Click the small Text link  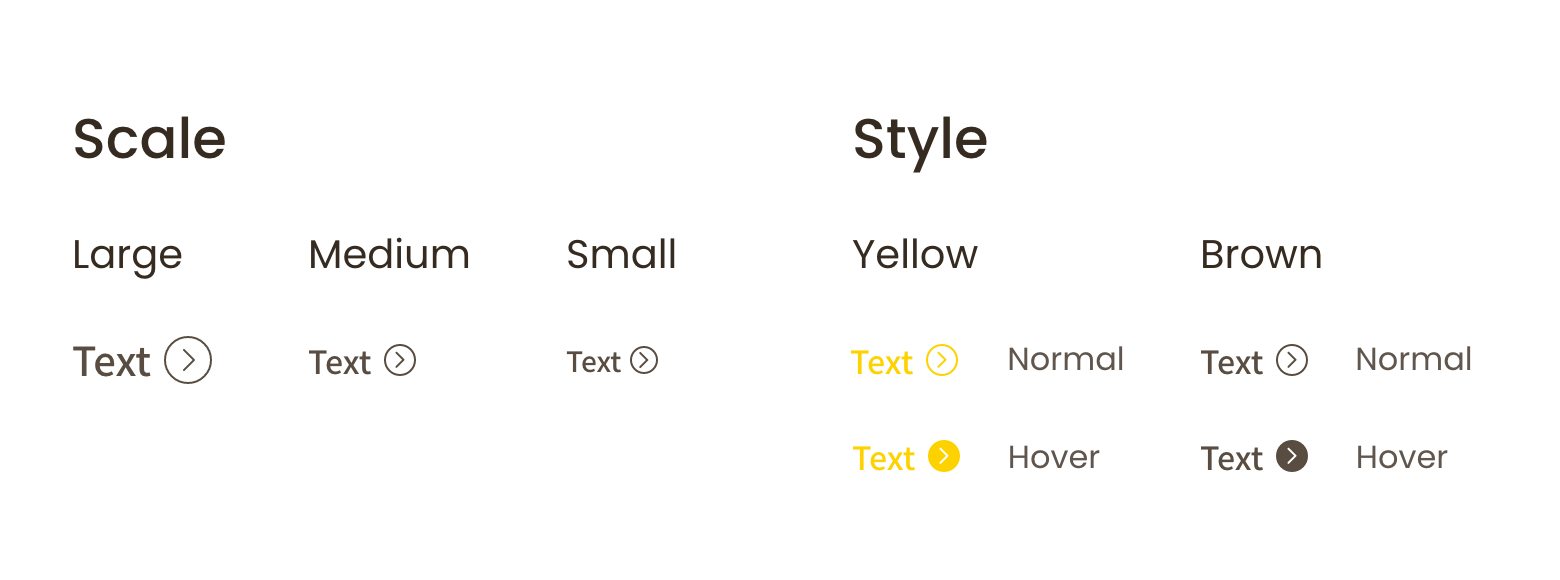tap(594, 361)
